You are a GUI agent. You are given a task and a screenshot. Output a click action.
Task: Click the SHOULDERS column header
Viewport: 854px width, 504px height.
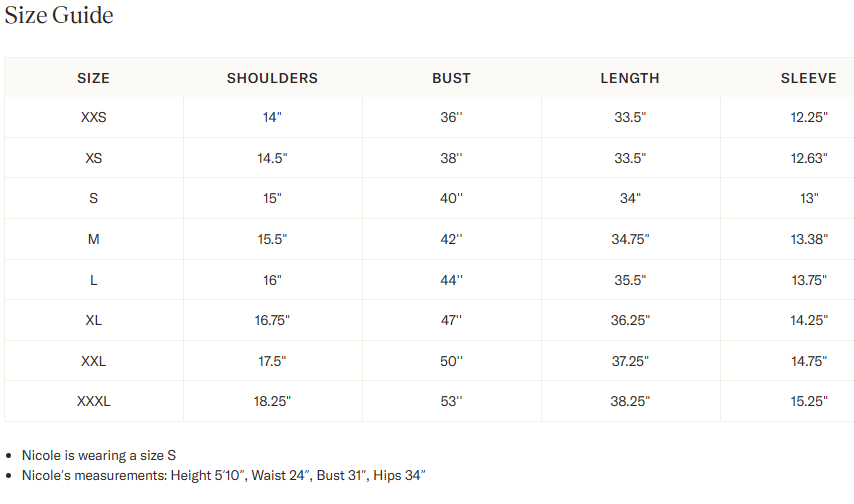(x=272, y=78)
